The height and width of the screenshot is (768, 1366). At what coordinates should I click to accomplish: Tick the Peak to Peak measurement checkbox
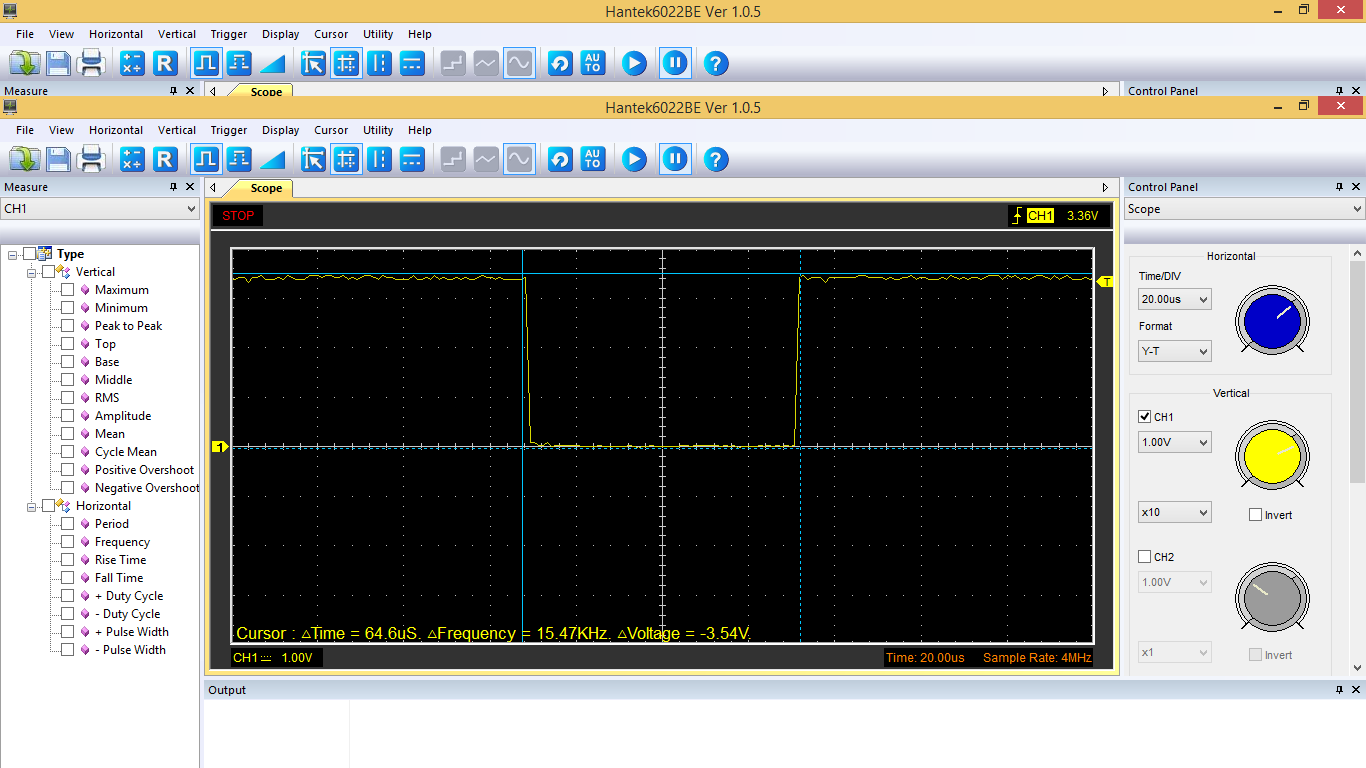pyautogui.click(x=68, y=326)
